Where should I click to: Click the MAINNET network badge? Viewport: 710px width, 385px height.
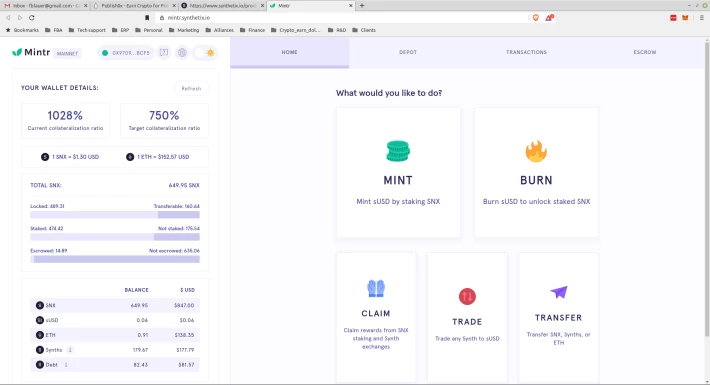pyautogui.click(x=67, y=53)
